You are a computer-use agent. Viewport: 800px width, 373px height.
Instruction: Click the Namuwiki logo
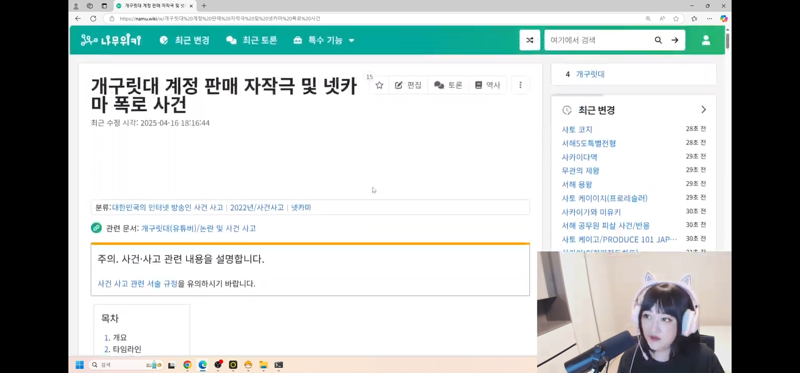click(x=111, y=40)
